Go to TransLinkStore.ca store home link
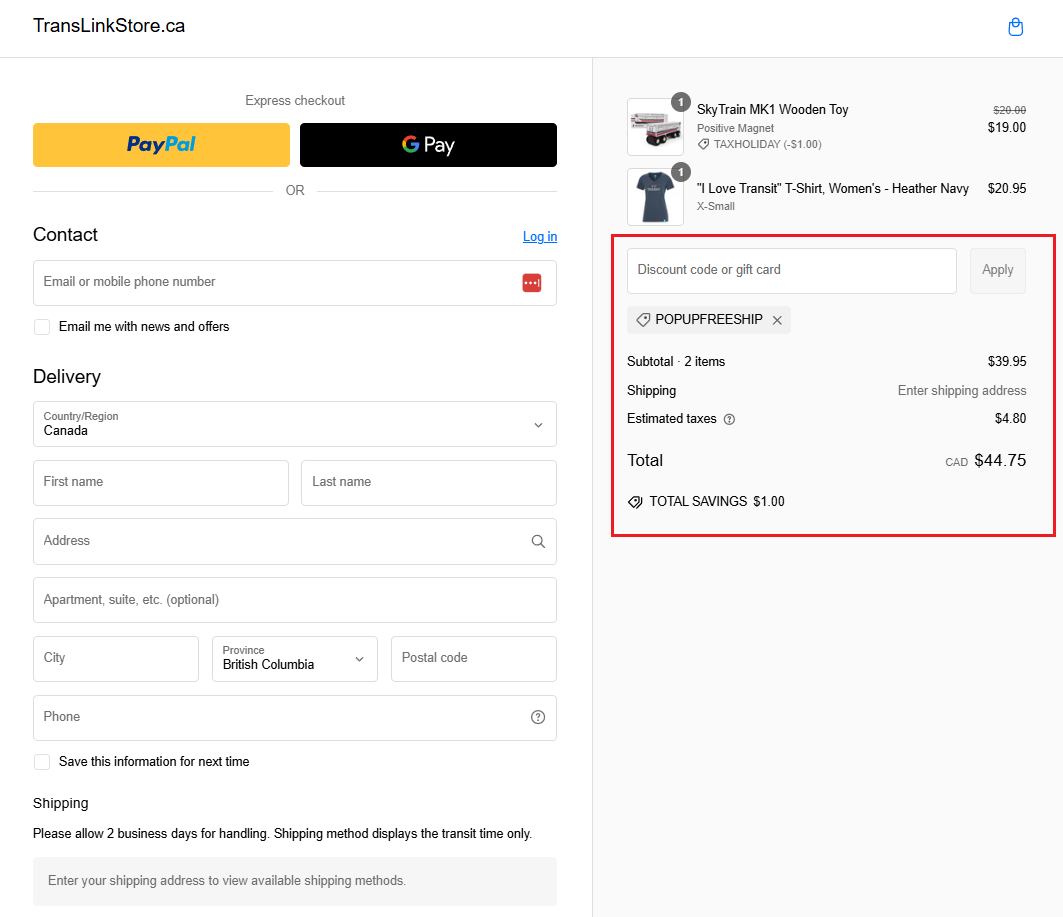Viewport: 1063px width, 917px height. click(109, 26)
